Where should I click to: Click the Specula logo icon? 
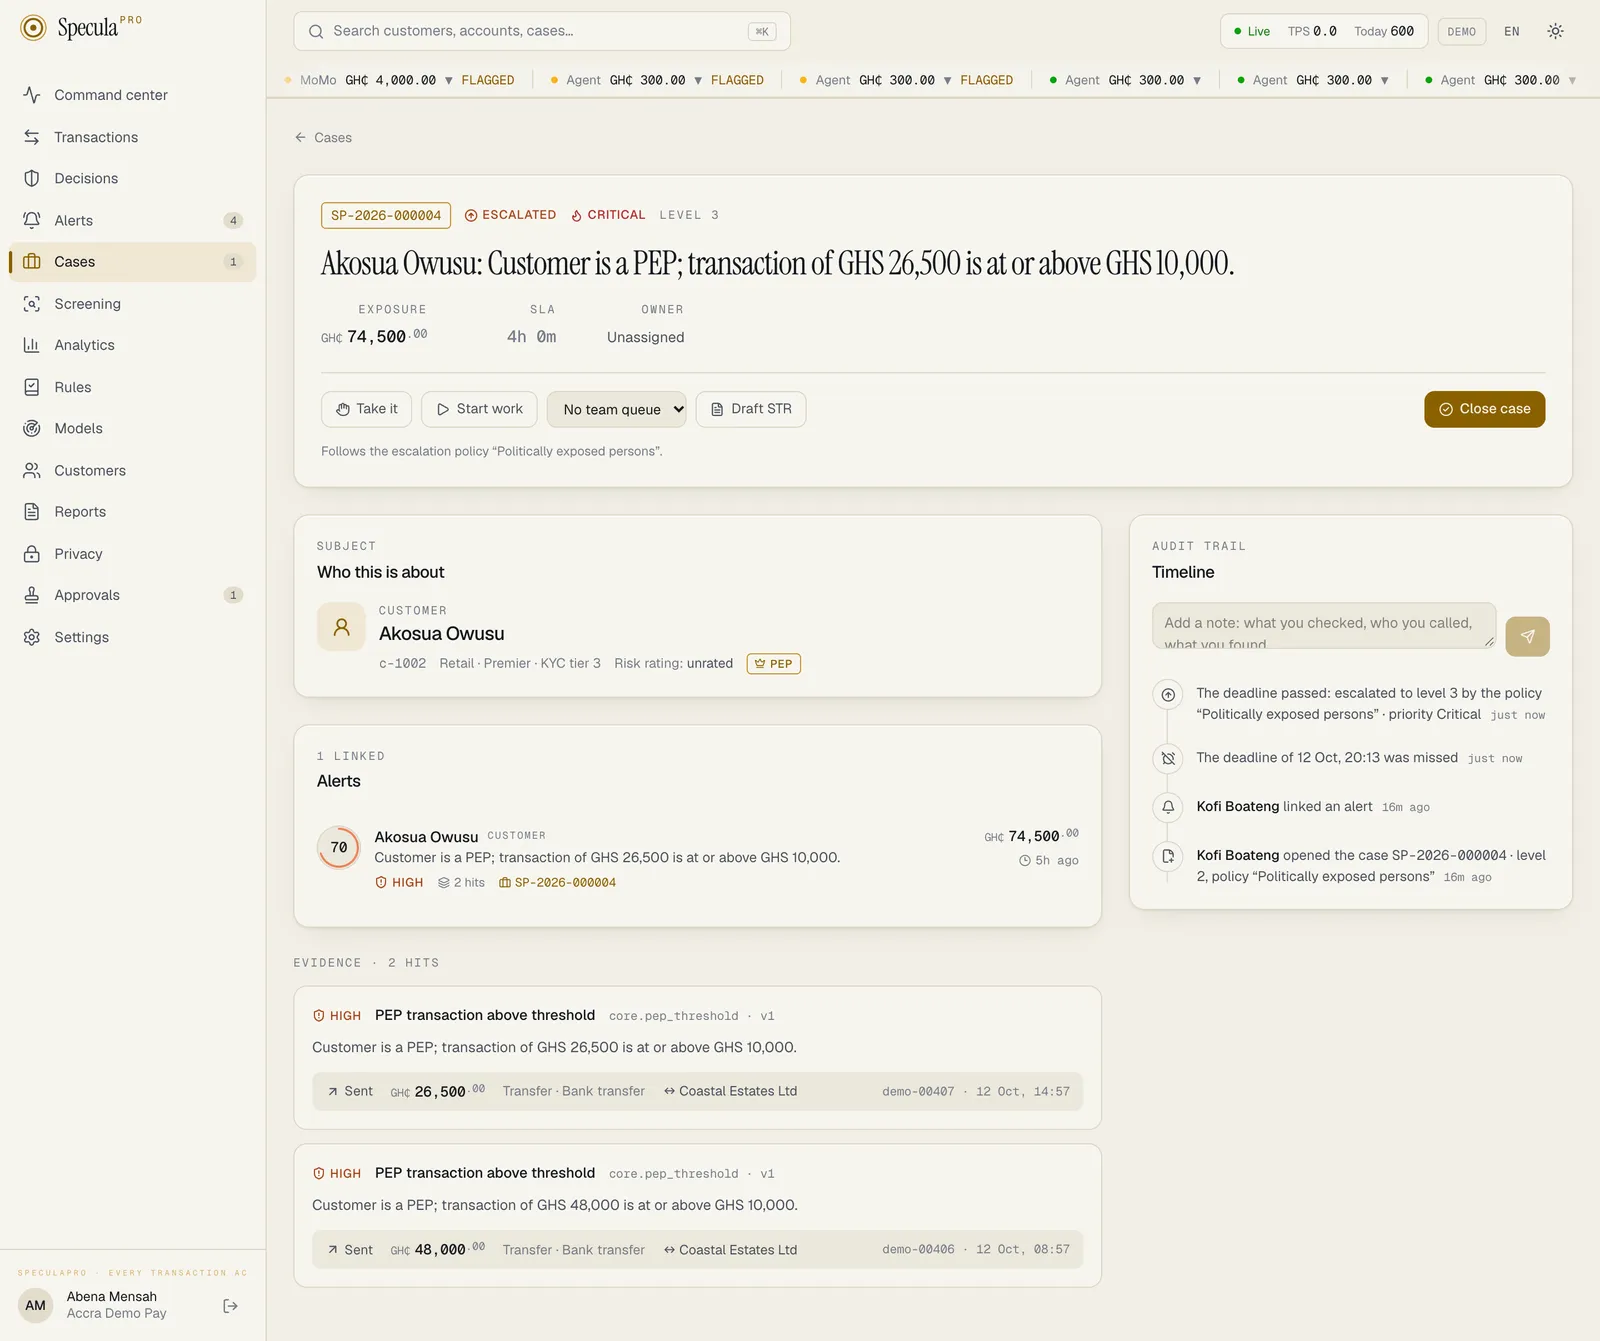(x=33, y=28)
